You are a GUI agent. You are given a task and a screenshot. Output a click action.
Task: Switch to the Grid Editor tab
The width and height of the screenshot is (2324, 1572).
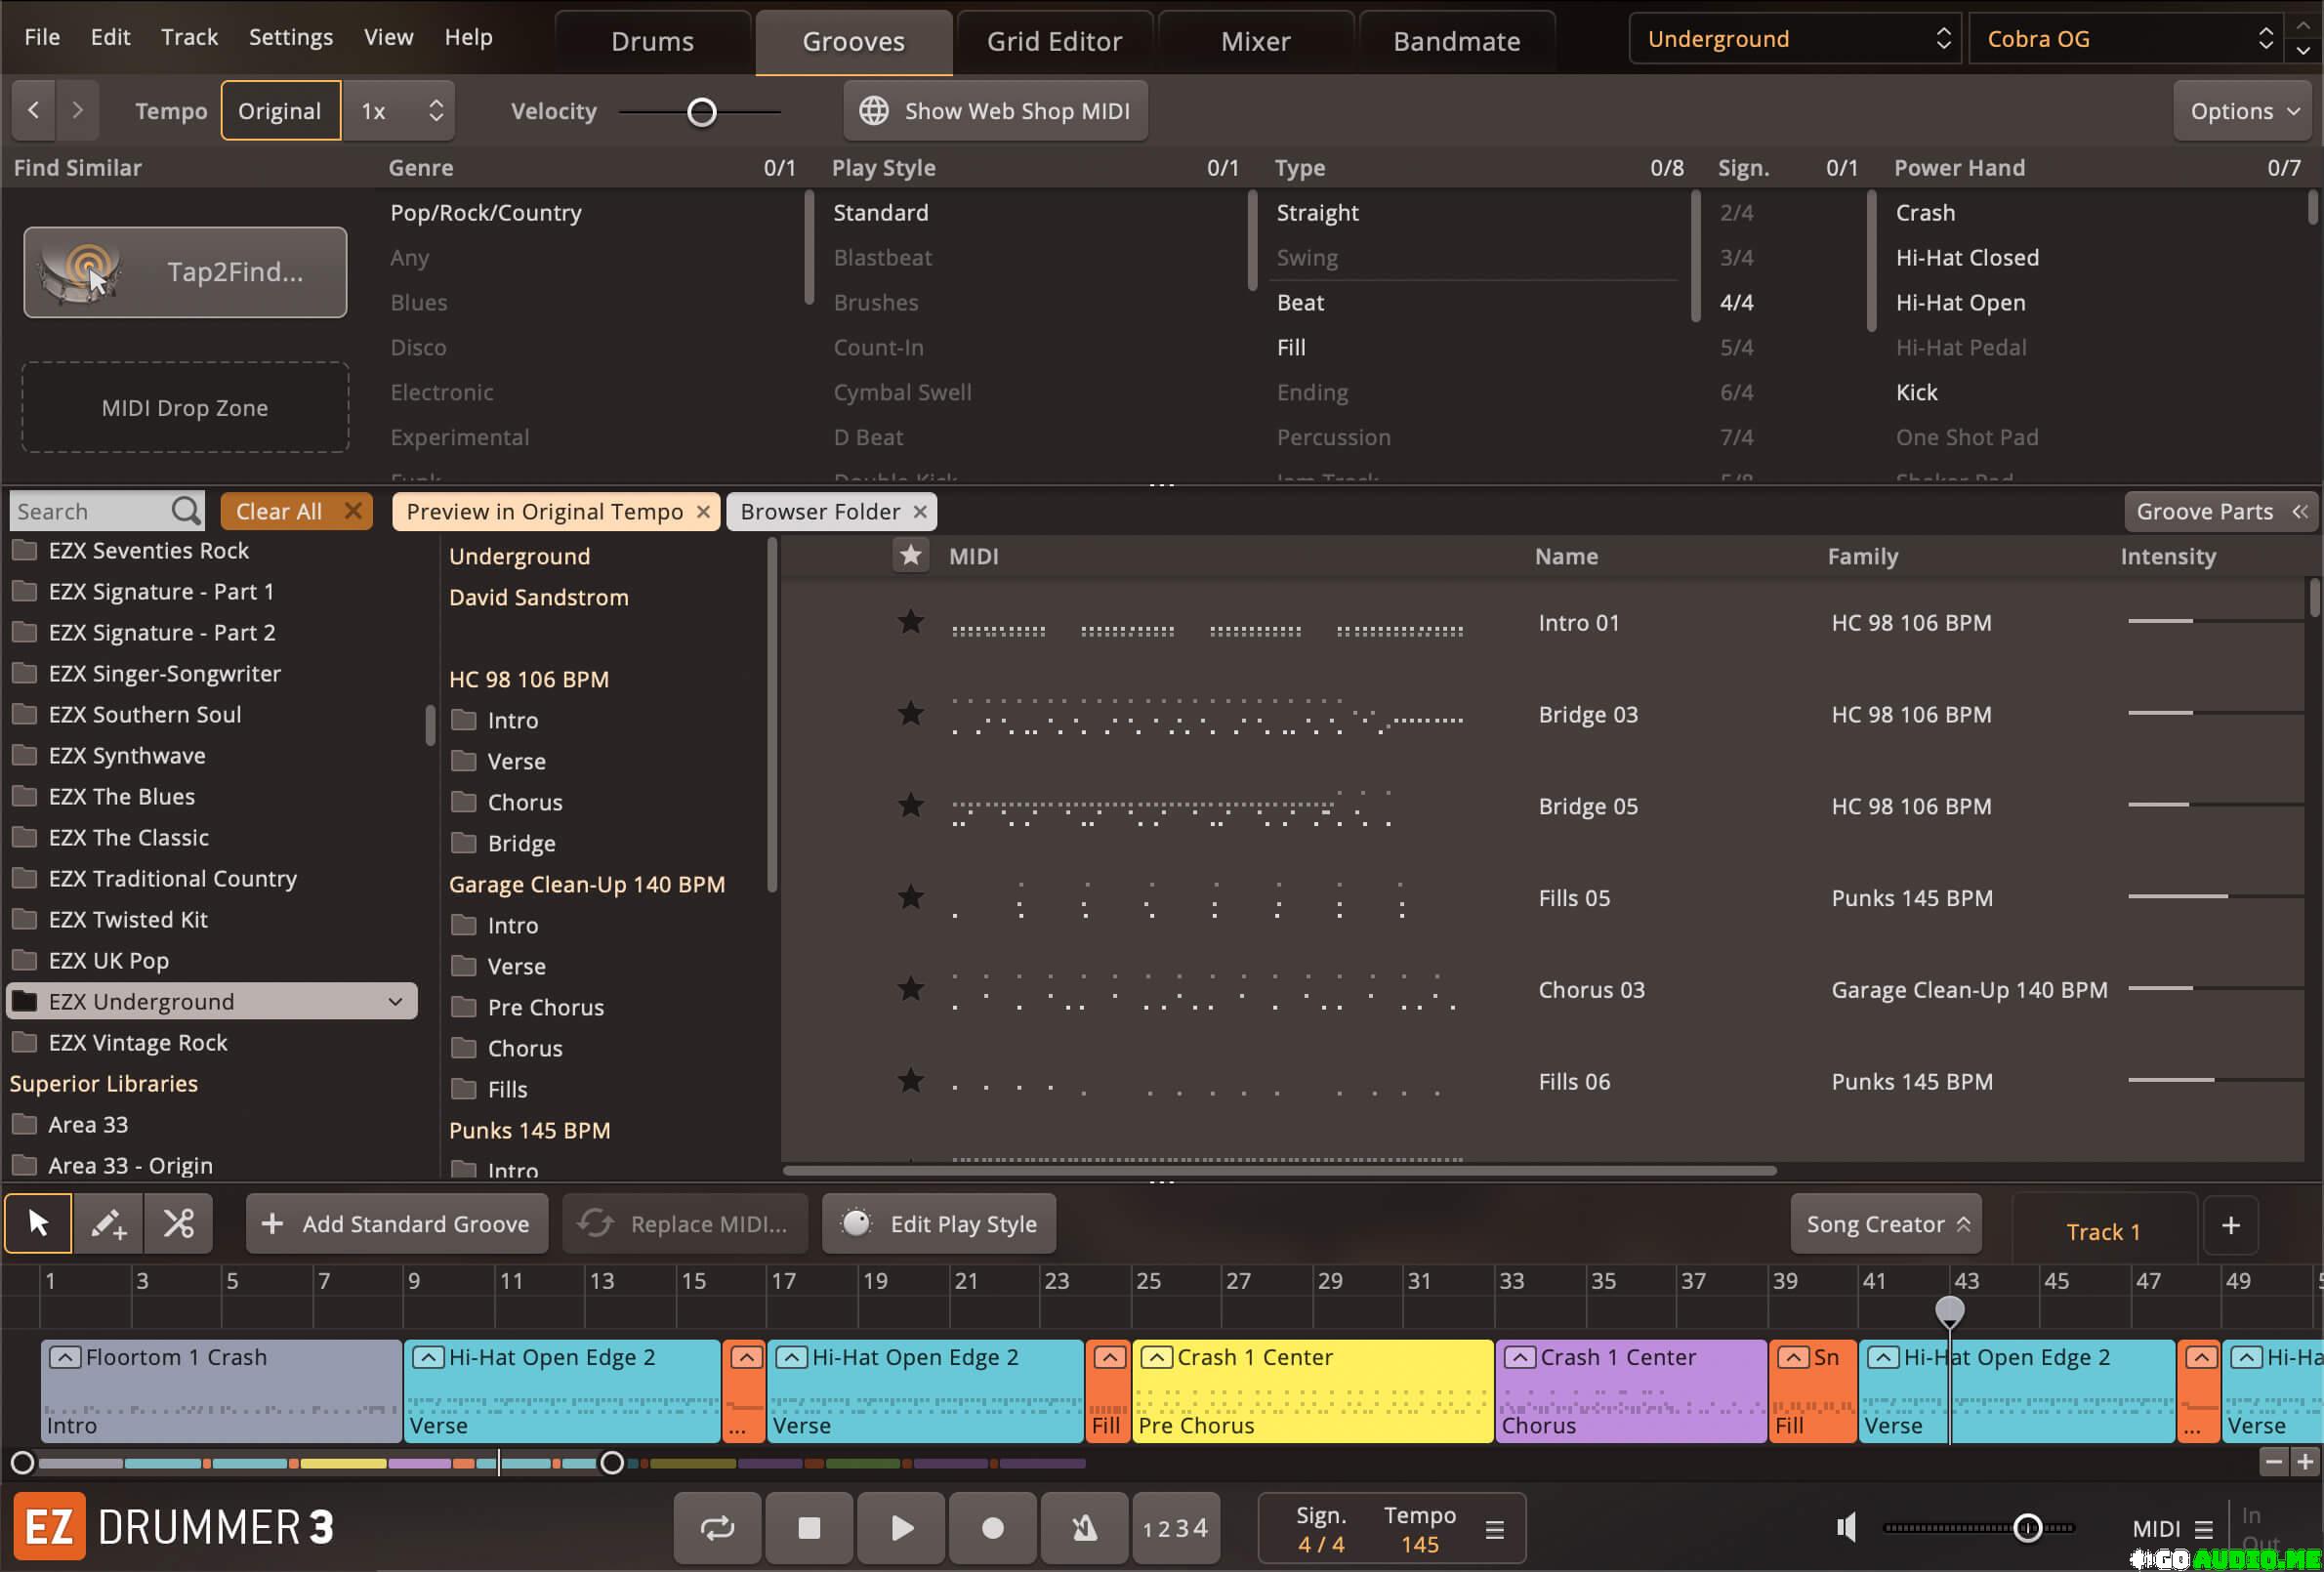1054,42
